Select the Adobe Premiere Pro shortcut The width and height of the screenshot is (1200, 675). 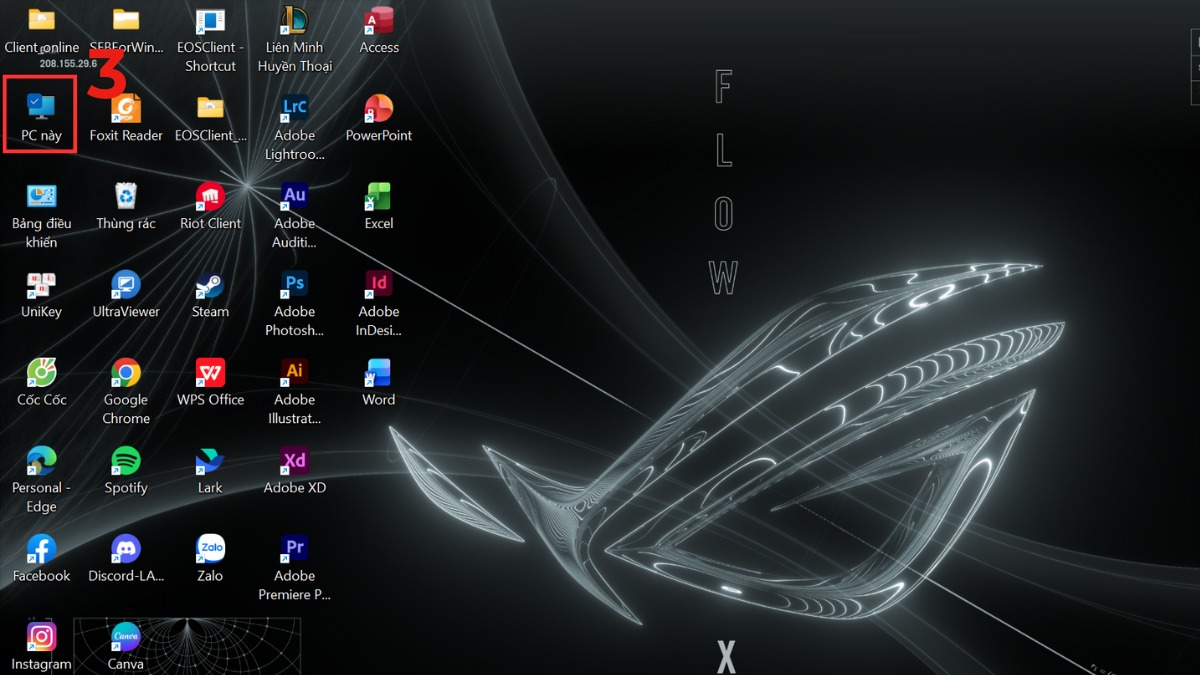294,548
